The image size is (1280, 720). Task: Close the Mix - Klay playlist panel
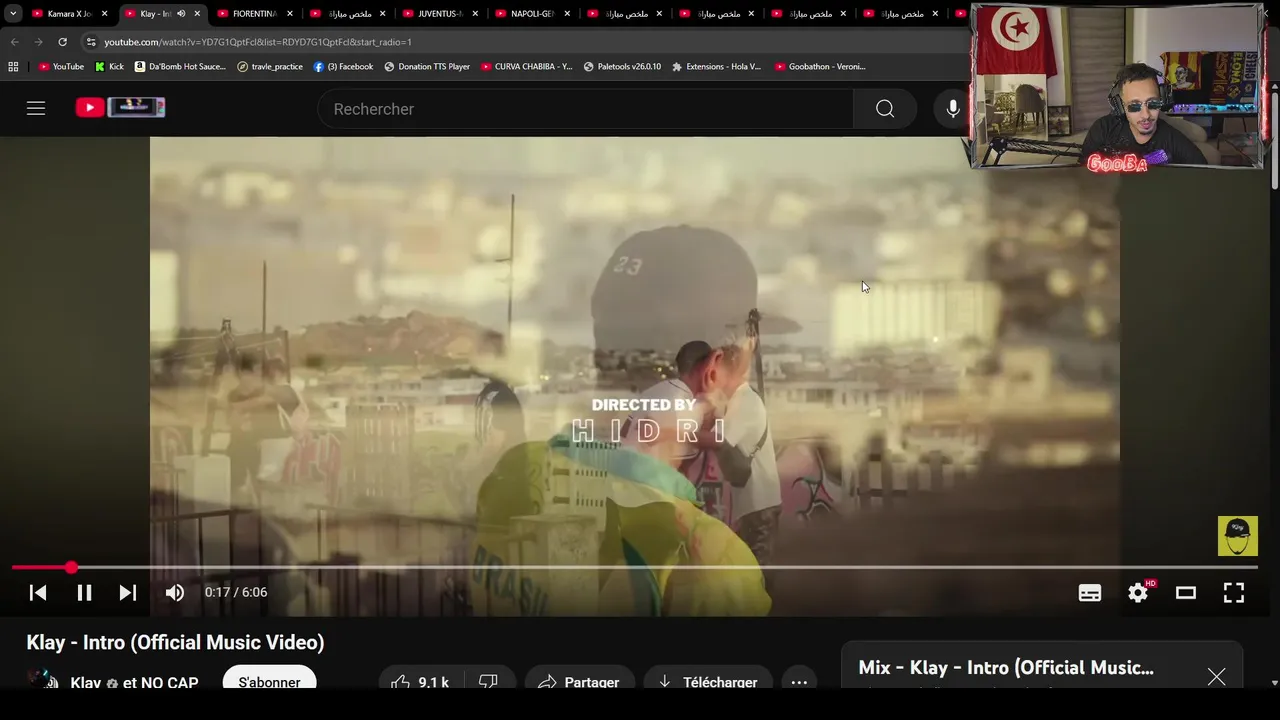(x=1216, y=677)
